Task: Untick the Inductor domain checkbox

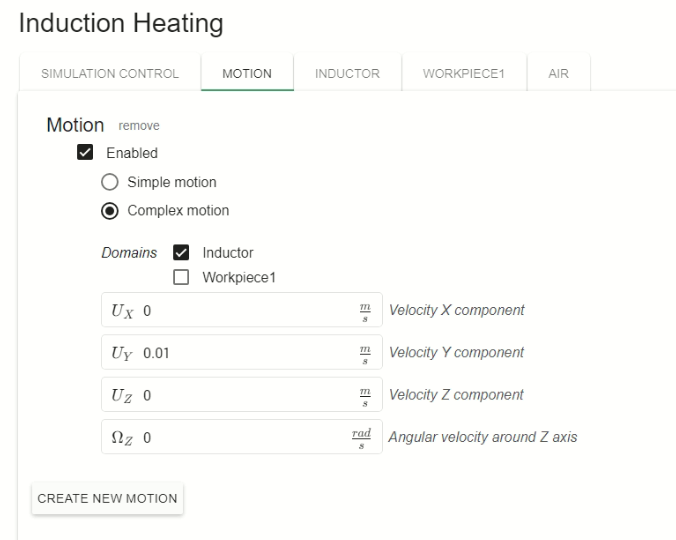Action: [x=181, y=253]
